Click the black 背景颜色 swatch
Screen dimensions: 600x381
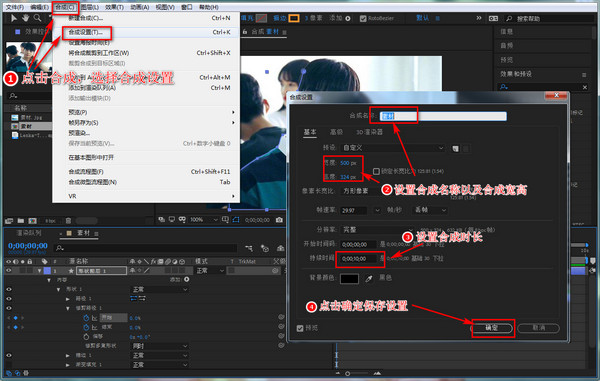click(349, 278)
